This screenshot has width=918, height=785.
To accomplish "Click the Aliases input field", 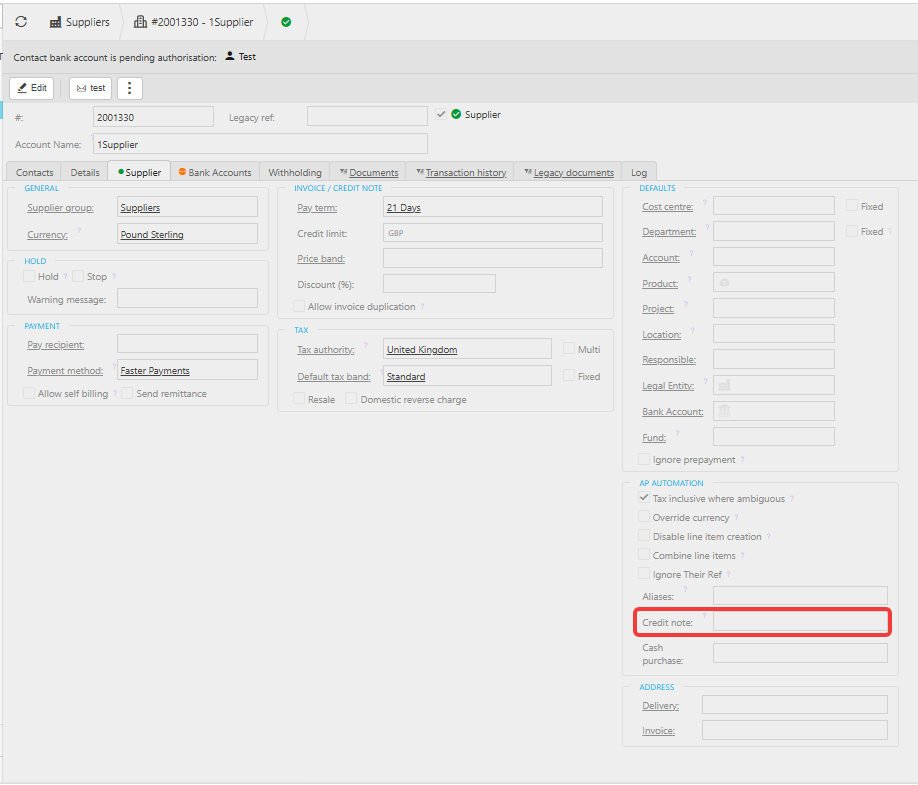I will point(800,596).
